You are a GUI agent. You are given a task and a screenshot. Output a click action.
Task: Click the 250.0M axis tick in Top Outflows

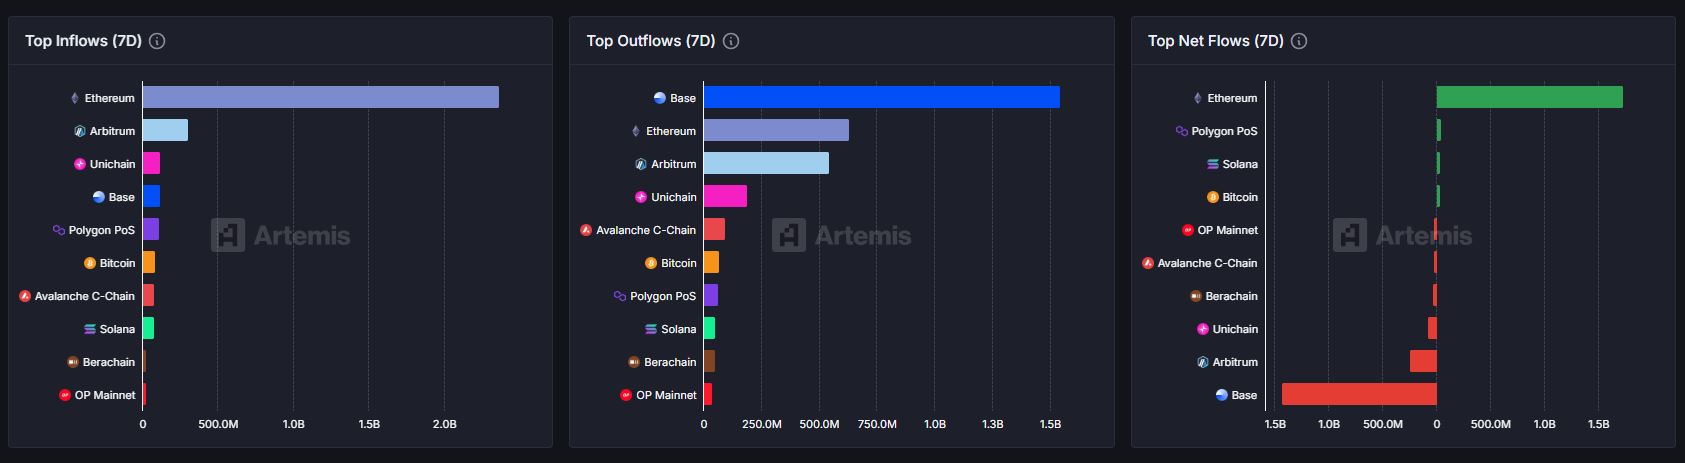point(762,424)
